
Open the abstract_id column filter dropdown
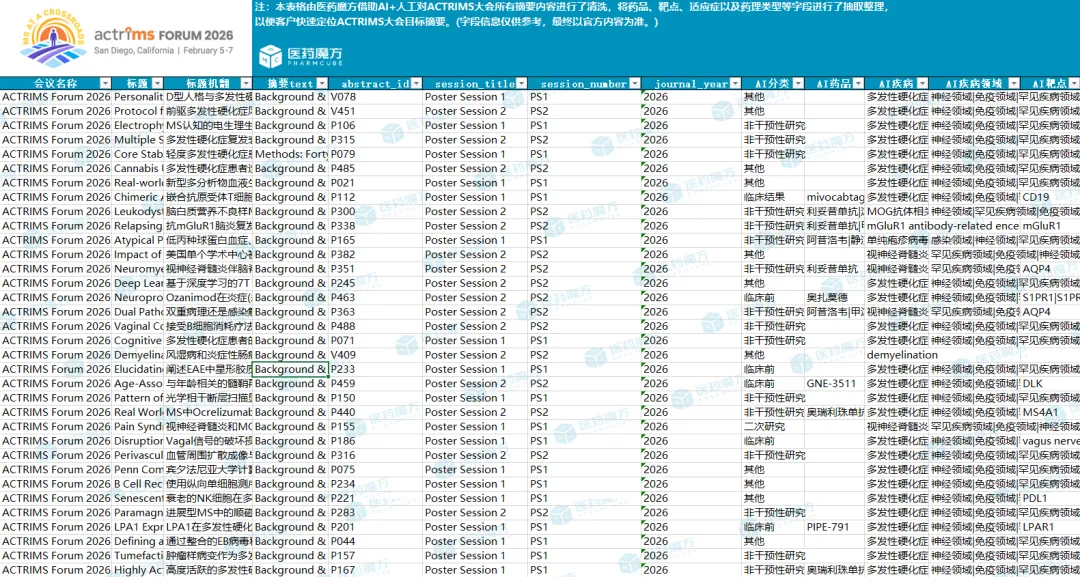click(x=416, y=83)
